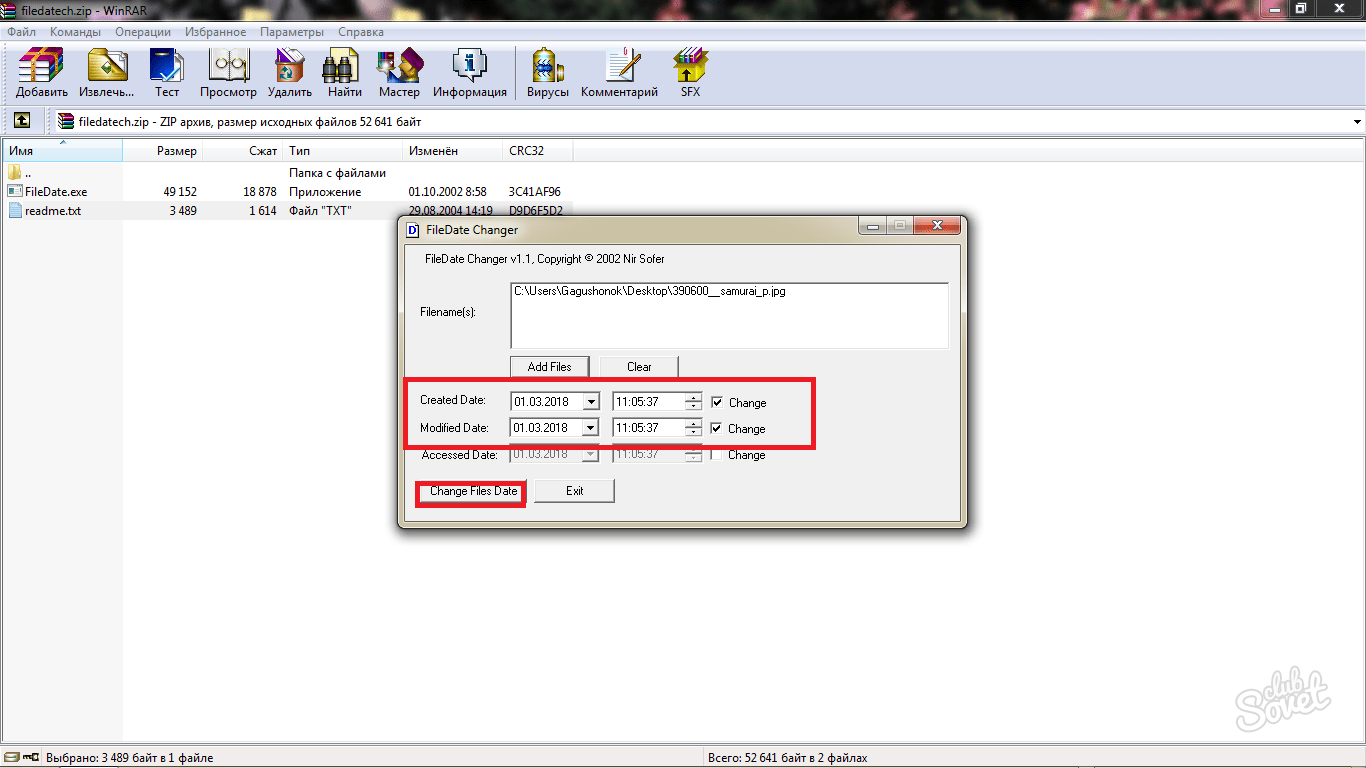The width and height of the screenshot is (1366, 768).
Task: Open the Modified Date calendar dropdown
Action: tap(590, 428)
